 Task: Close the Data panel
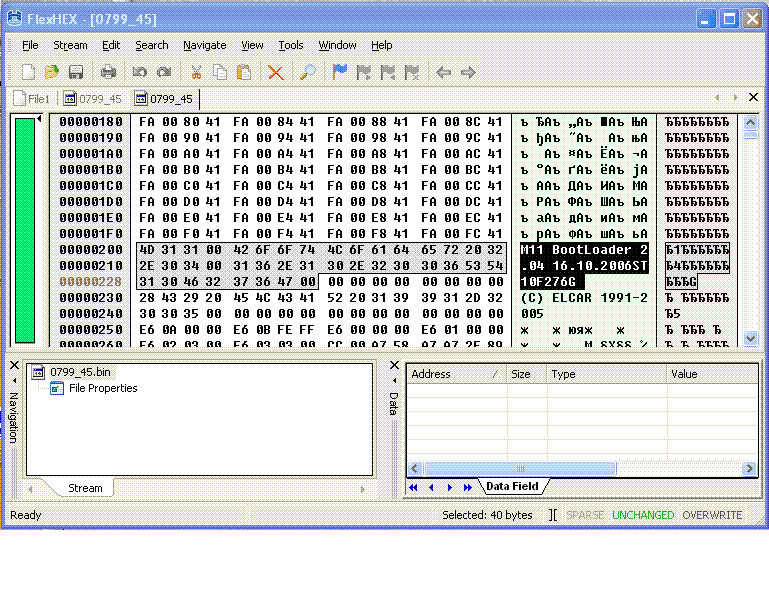pos(394,365)
